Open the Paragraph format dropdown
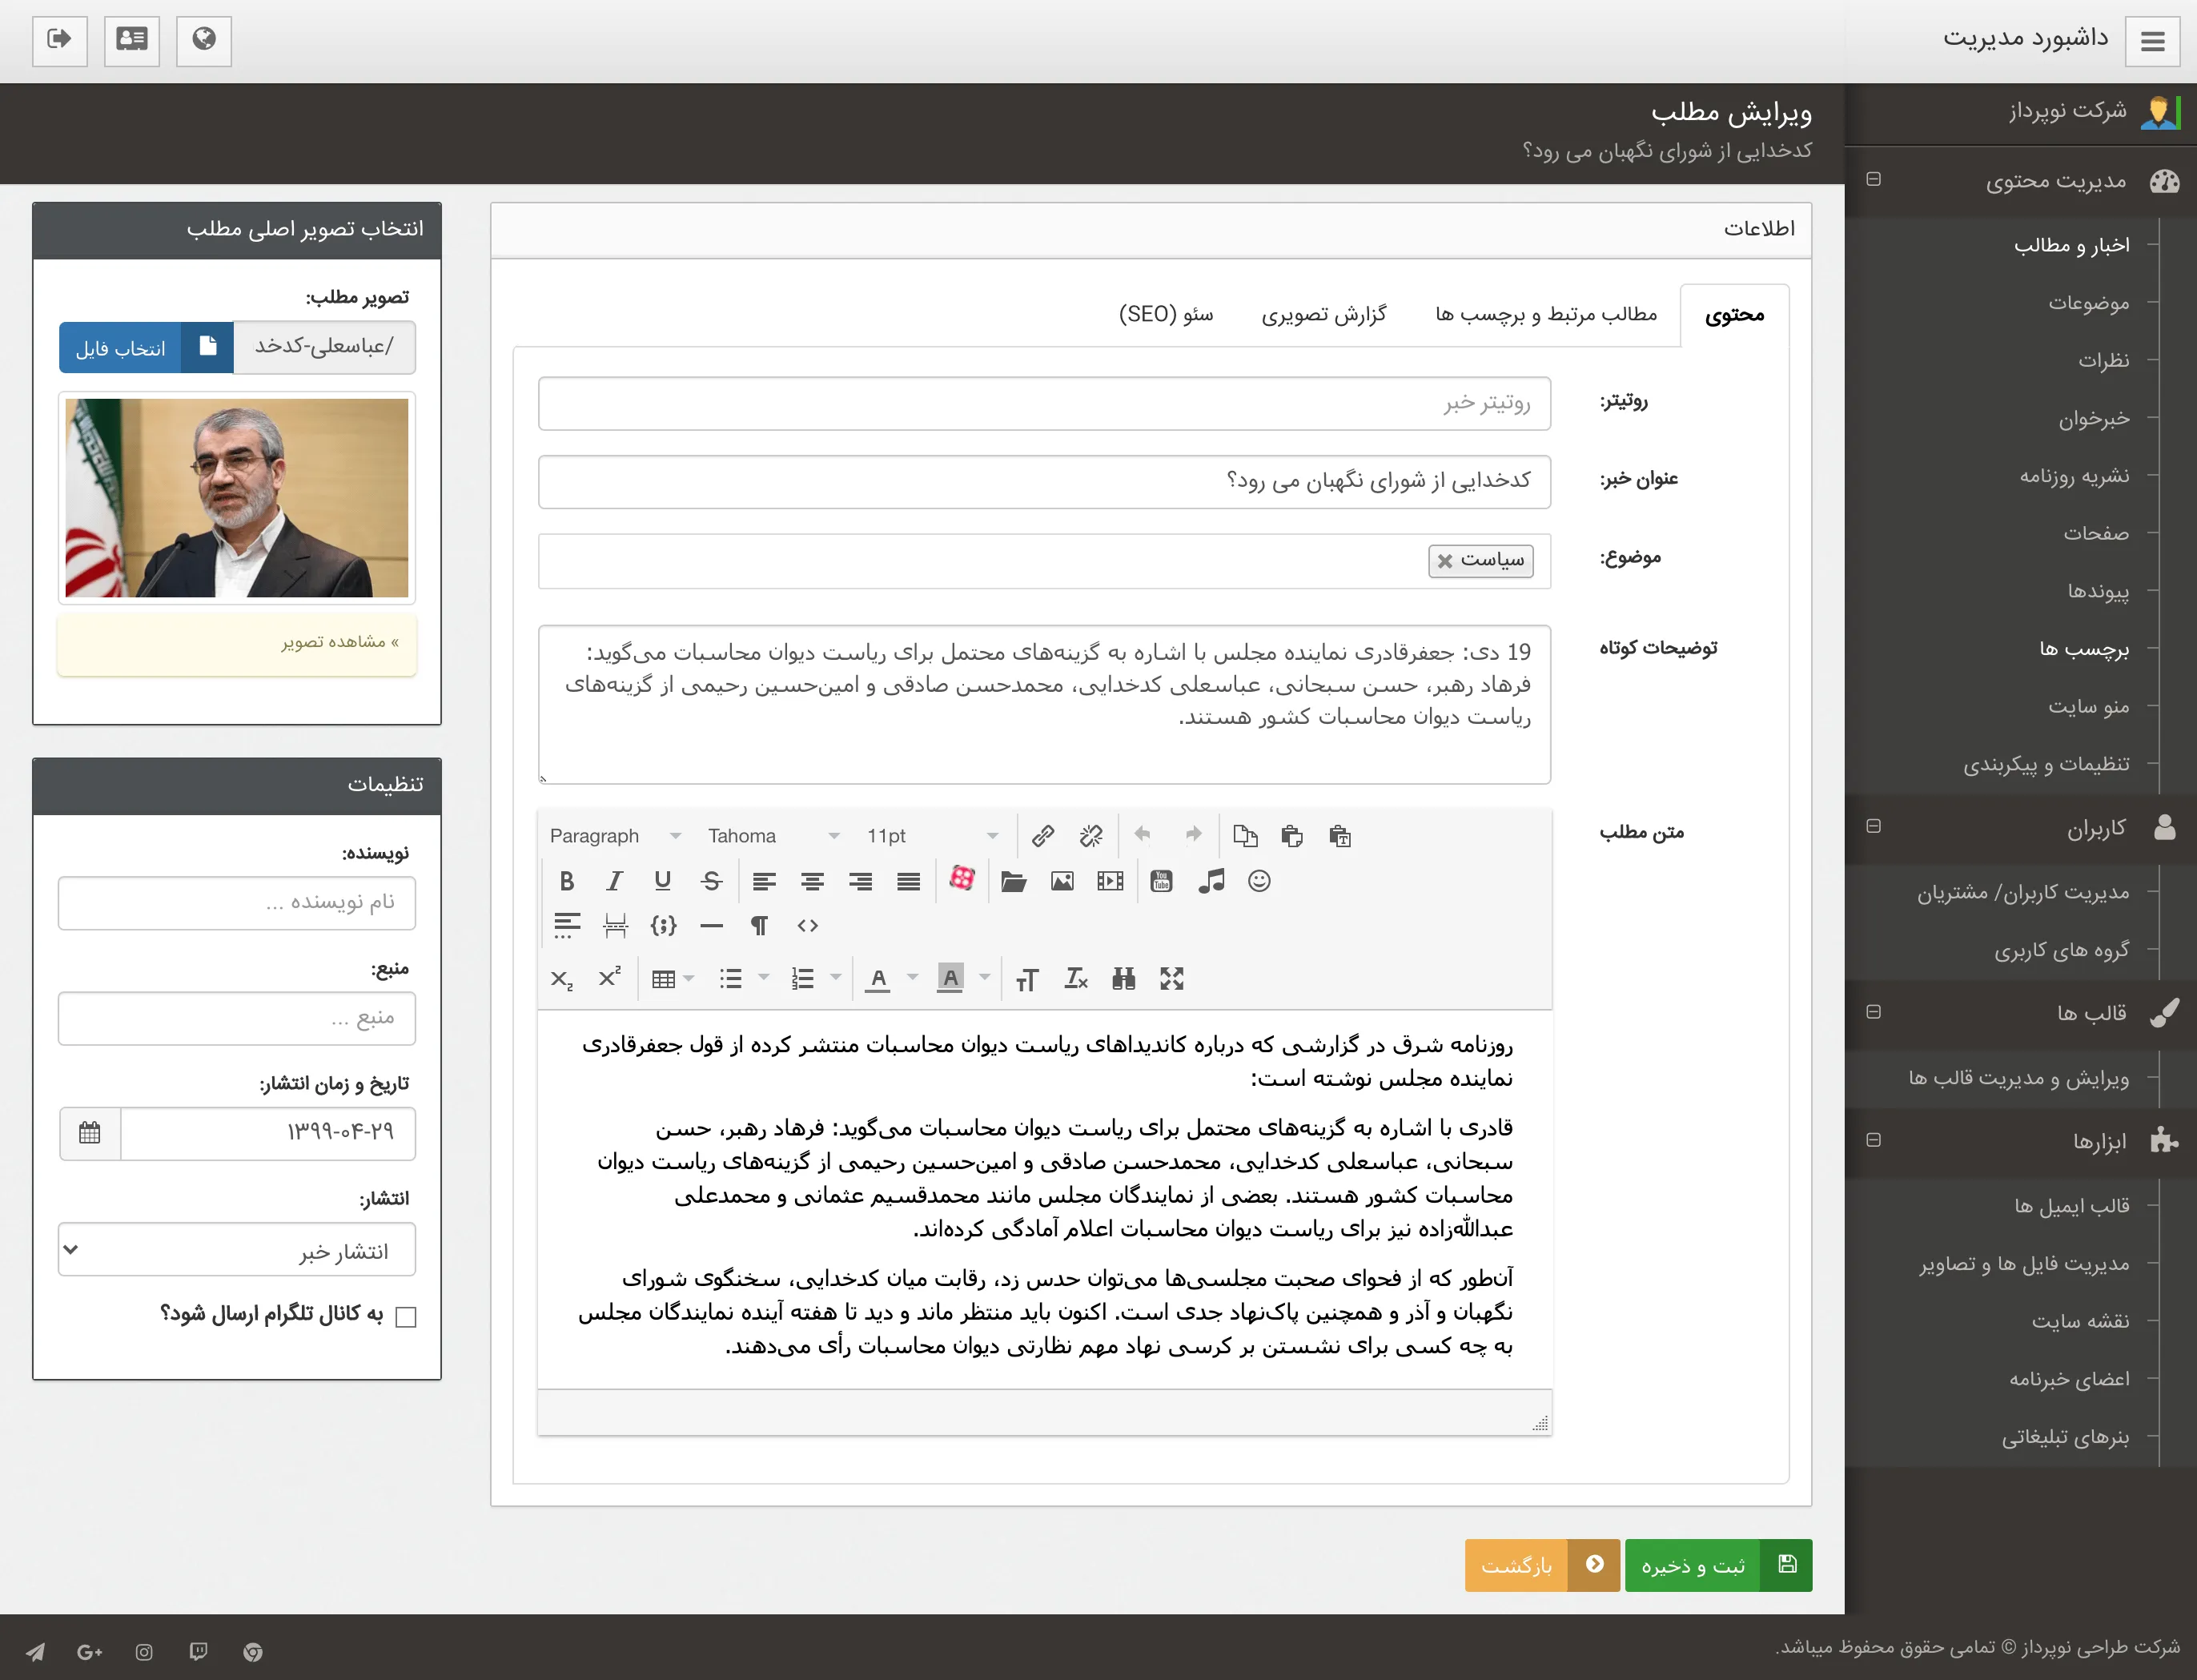The height and width of the screenshot is (1680, 2197). coord(614,835)
